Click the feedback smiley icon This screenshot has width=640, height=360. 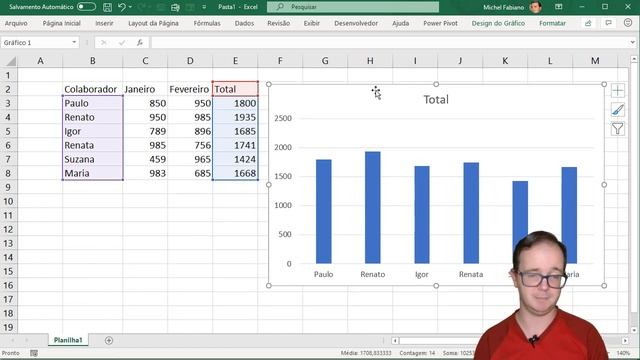pyautogui.click(x=628, y=23)
